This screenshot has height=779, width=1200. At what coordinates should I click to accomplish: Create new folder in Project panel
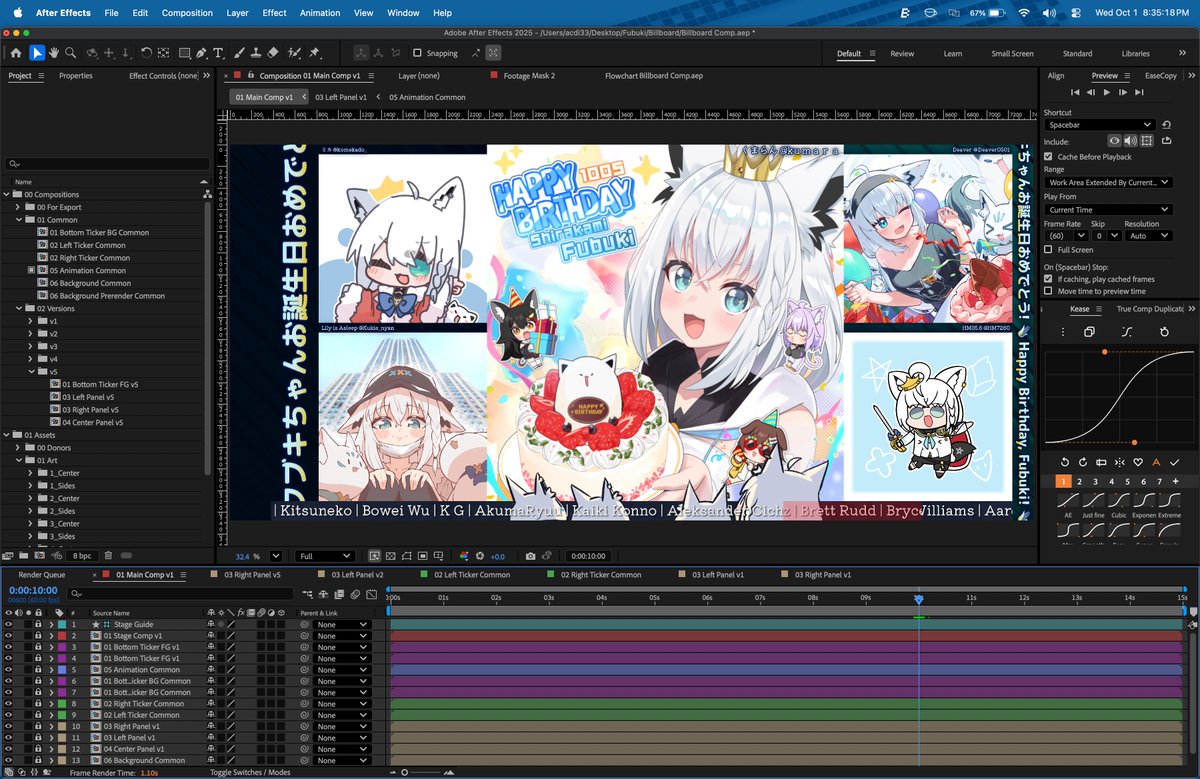coord(25,555)
